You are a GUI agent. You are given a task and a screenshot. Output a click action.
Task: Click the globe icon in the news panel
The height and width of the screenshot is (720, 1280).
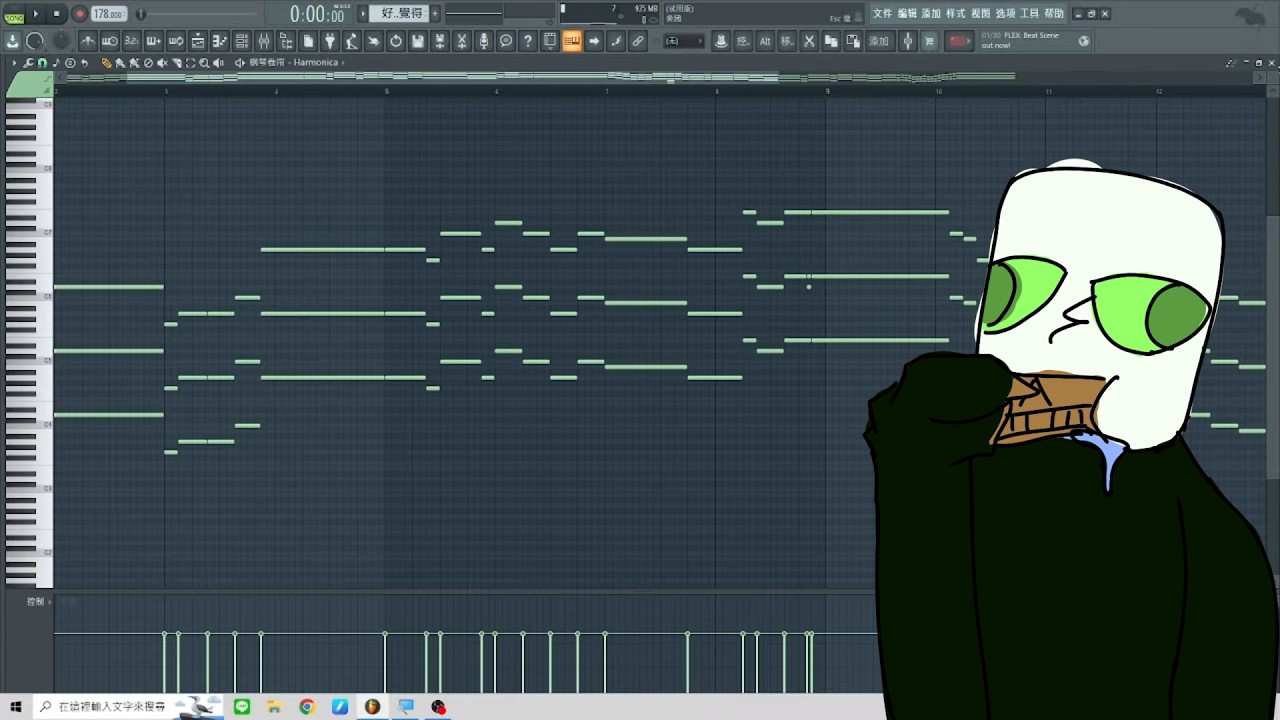coord(1084,40)
